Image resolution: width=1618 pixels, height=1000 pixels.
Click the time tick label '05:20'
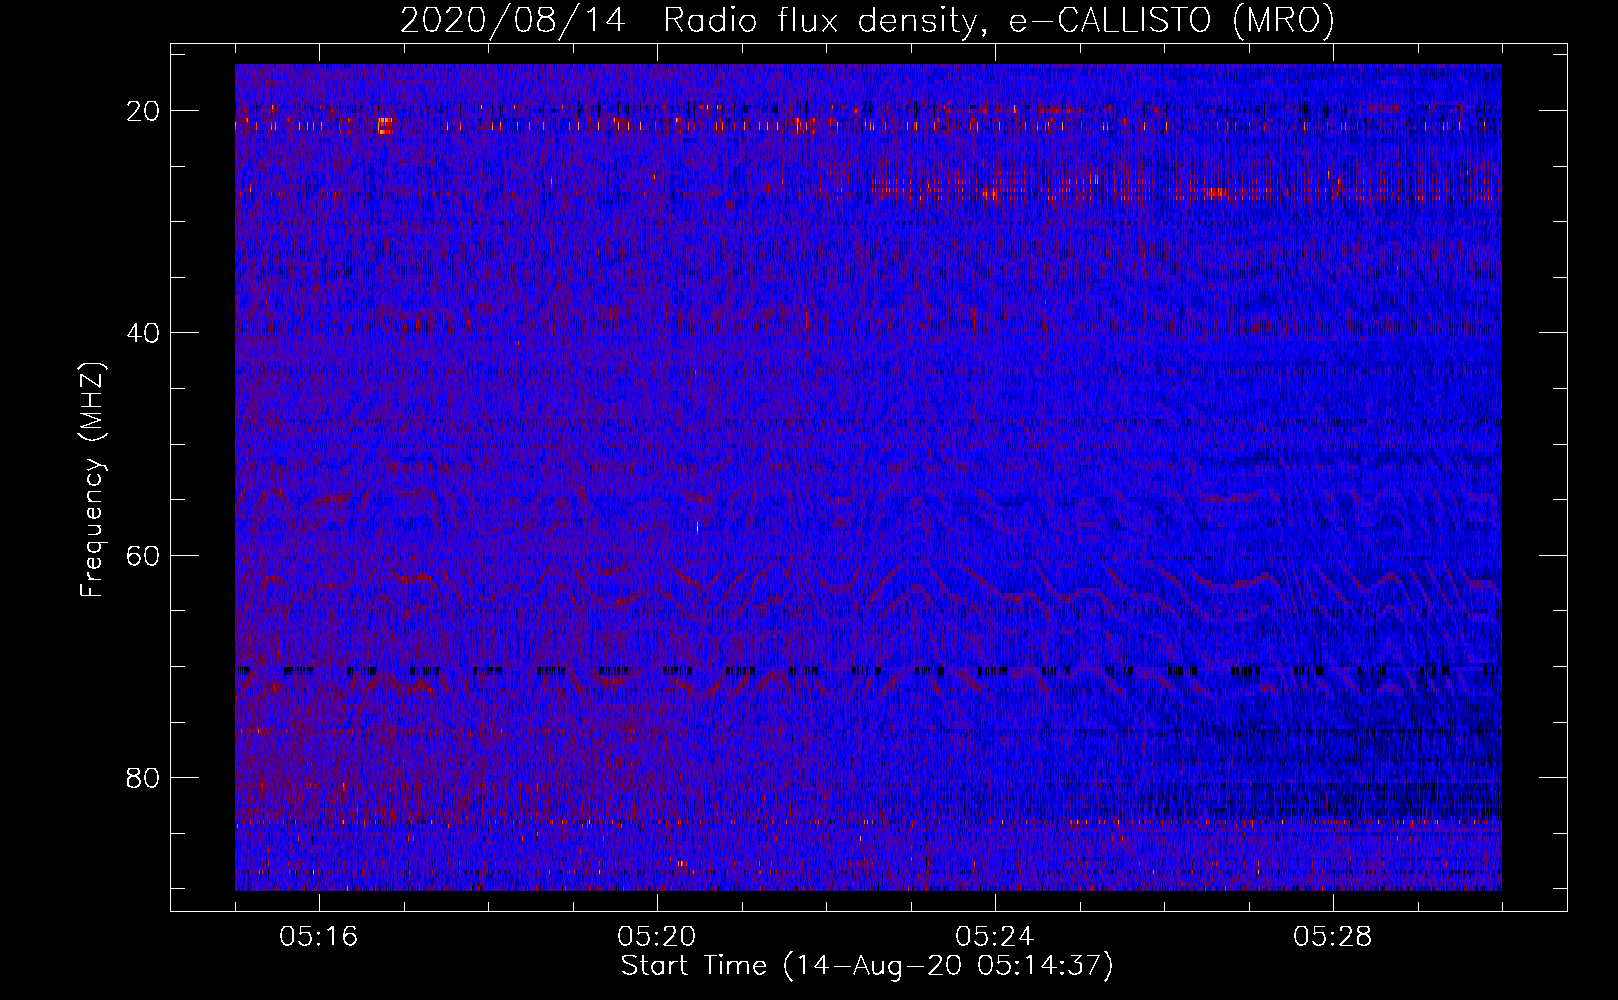click(657, 937)
